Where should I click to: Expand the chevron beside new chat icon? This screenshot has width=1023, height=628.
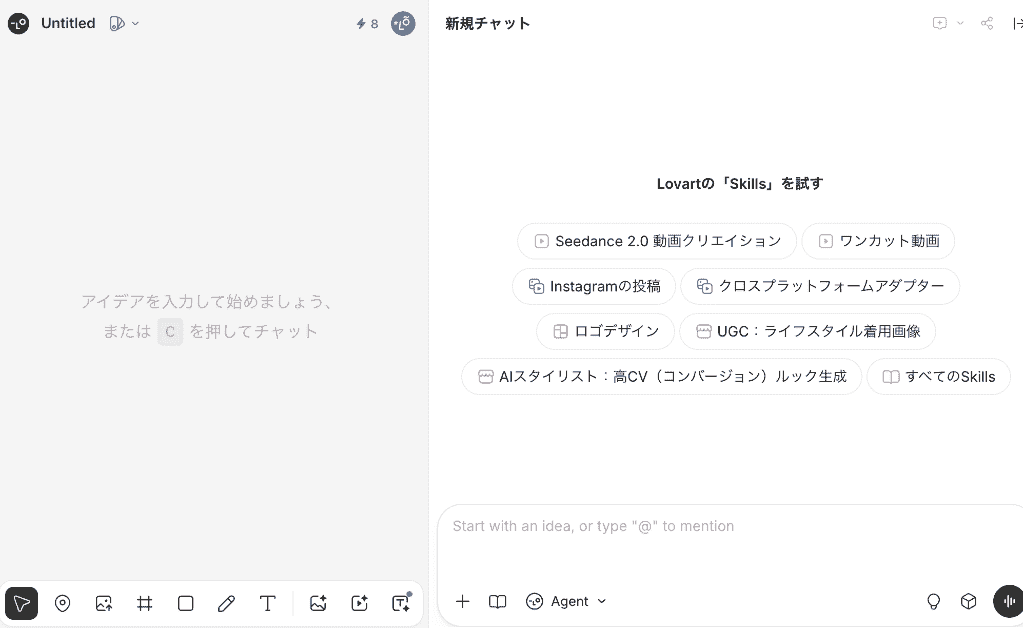[960, 23]
